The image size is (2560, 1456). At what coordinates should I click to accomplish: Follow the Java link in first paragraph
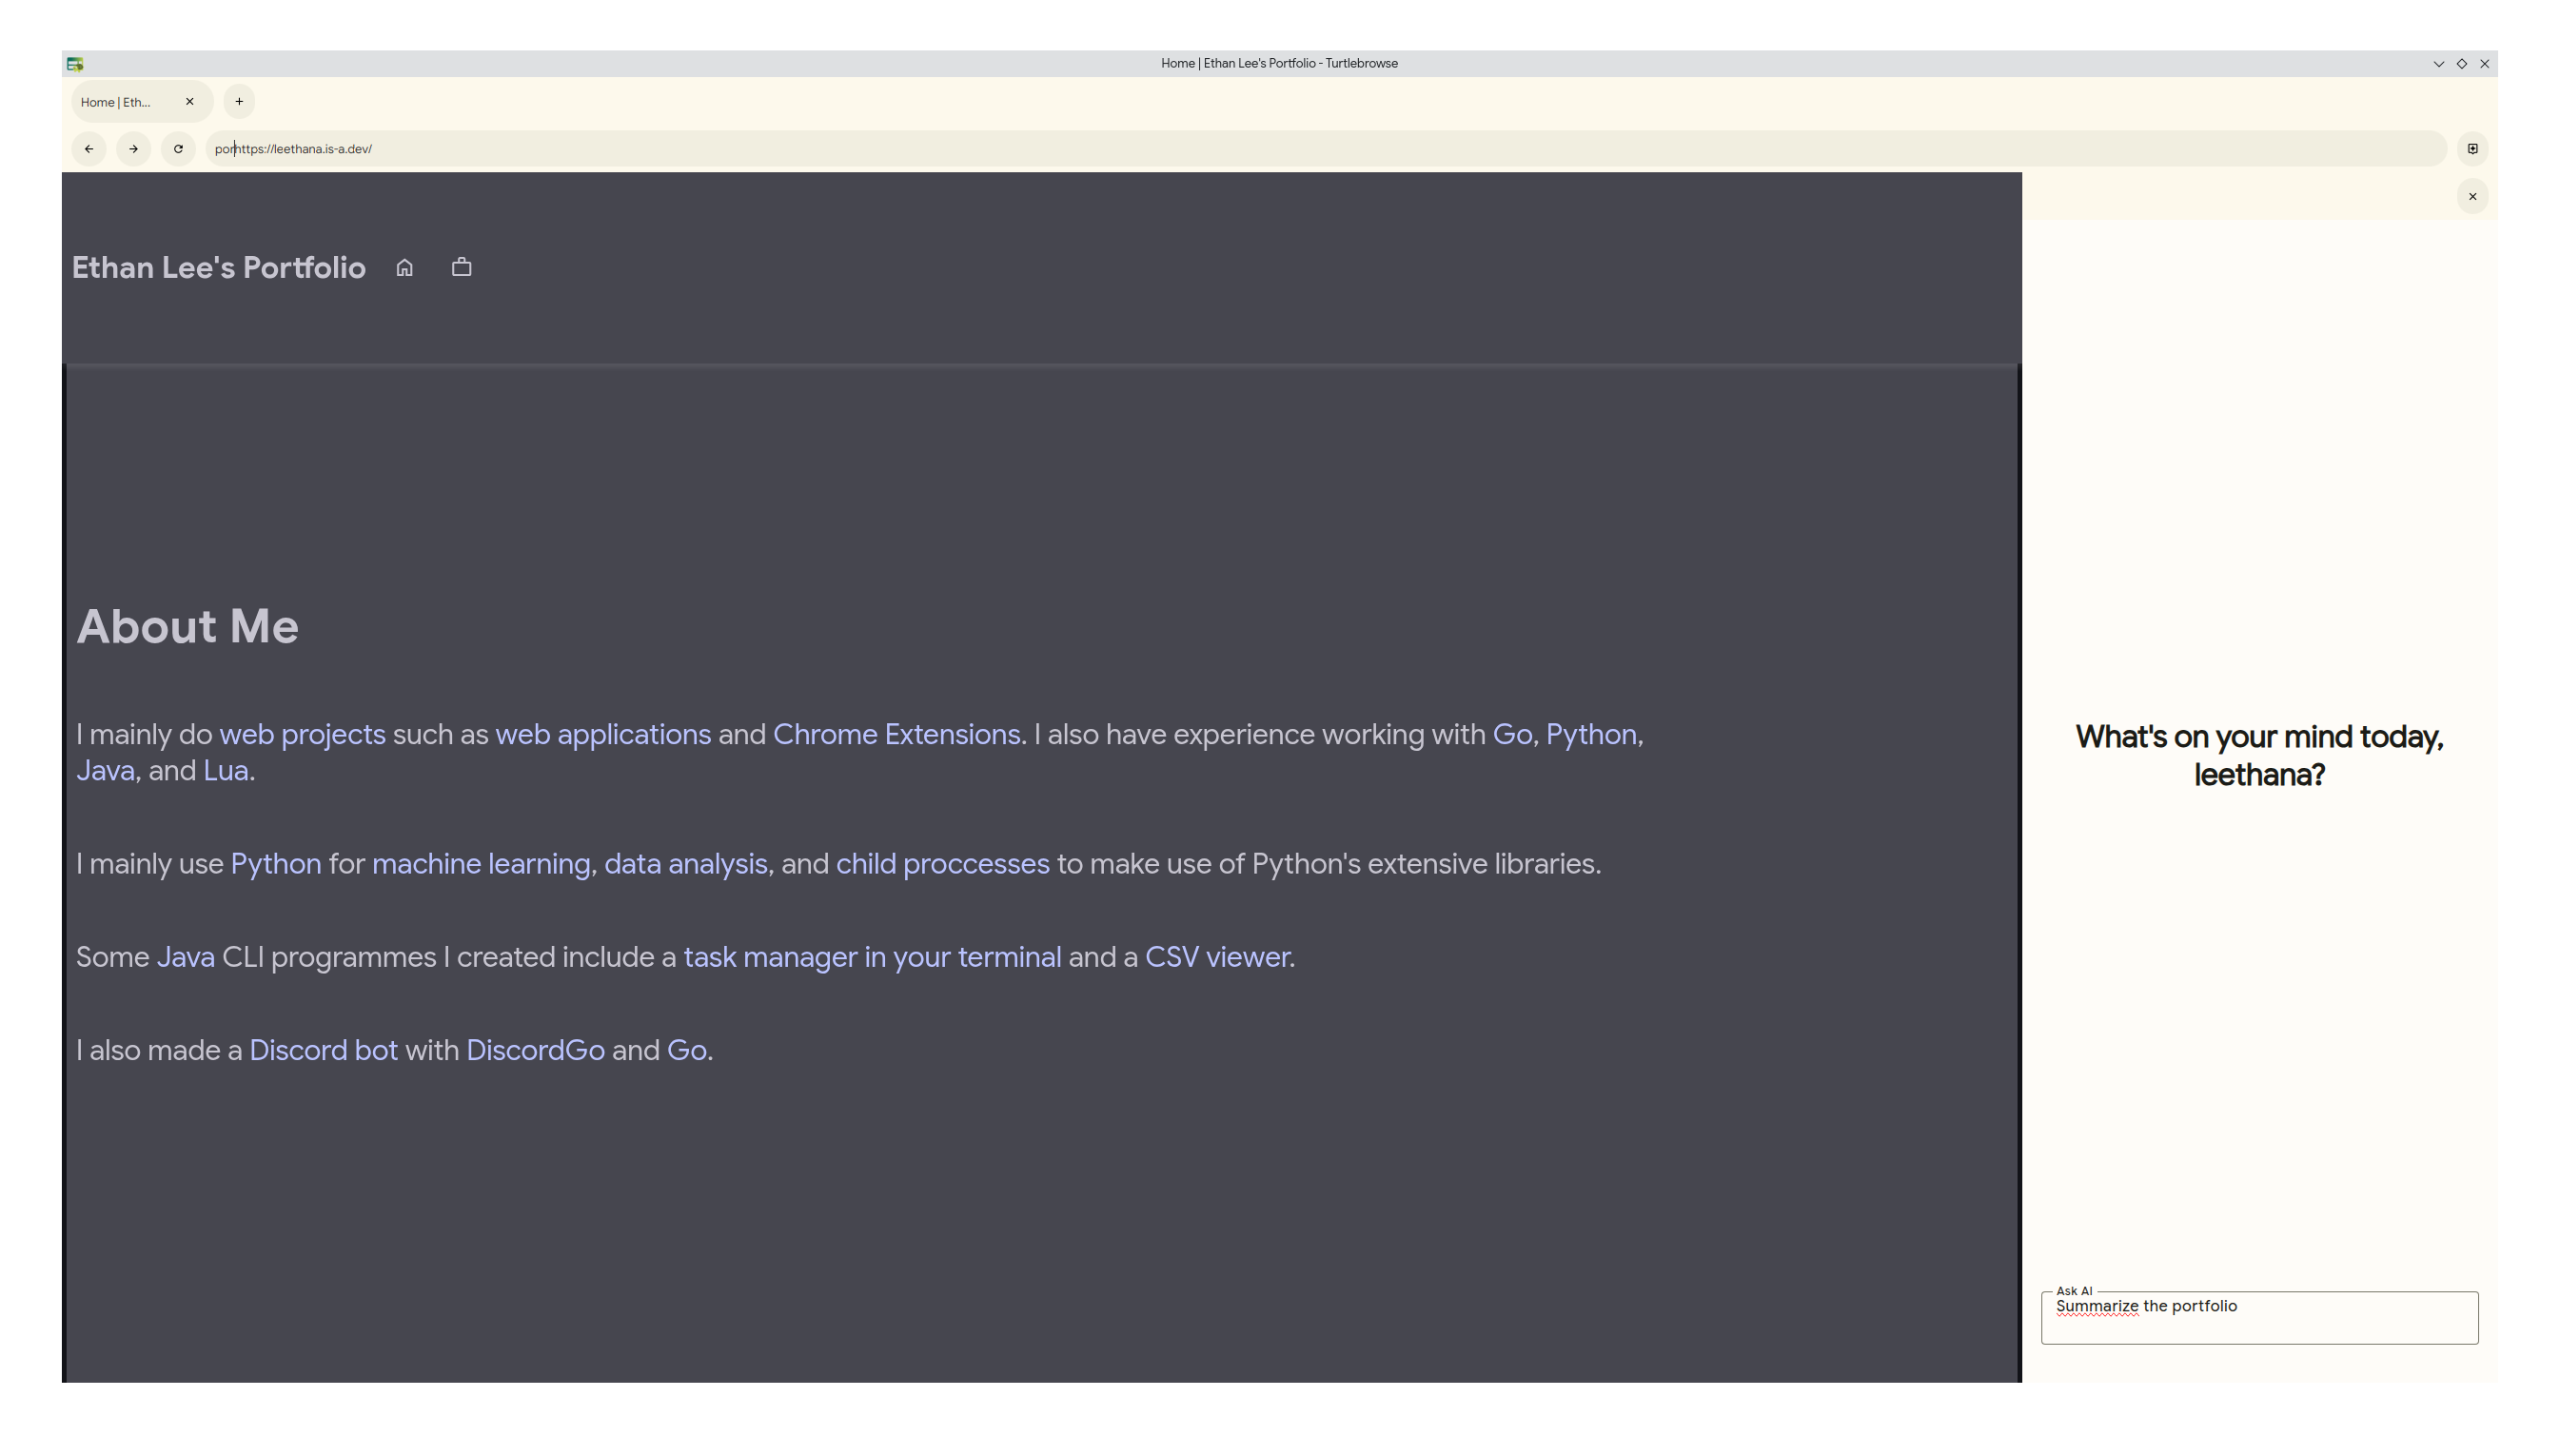[105, 770]
